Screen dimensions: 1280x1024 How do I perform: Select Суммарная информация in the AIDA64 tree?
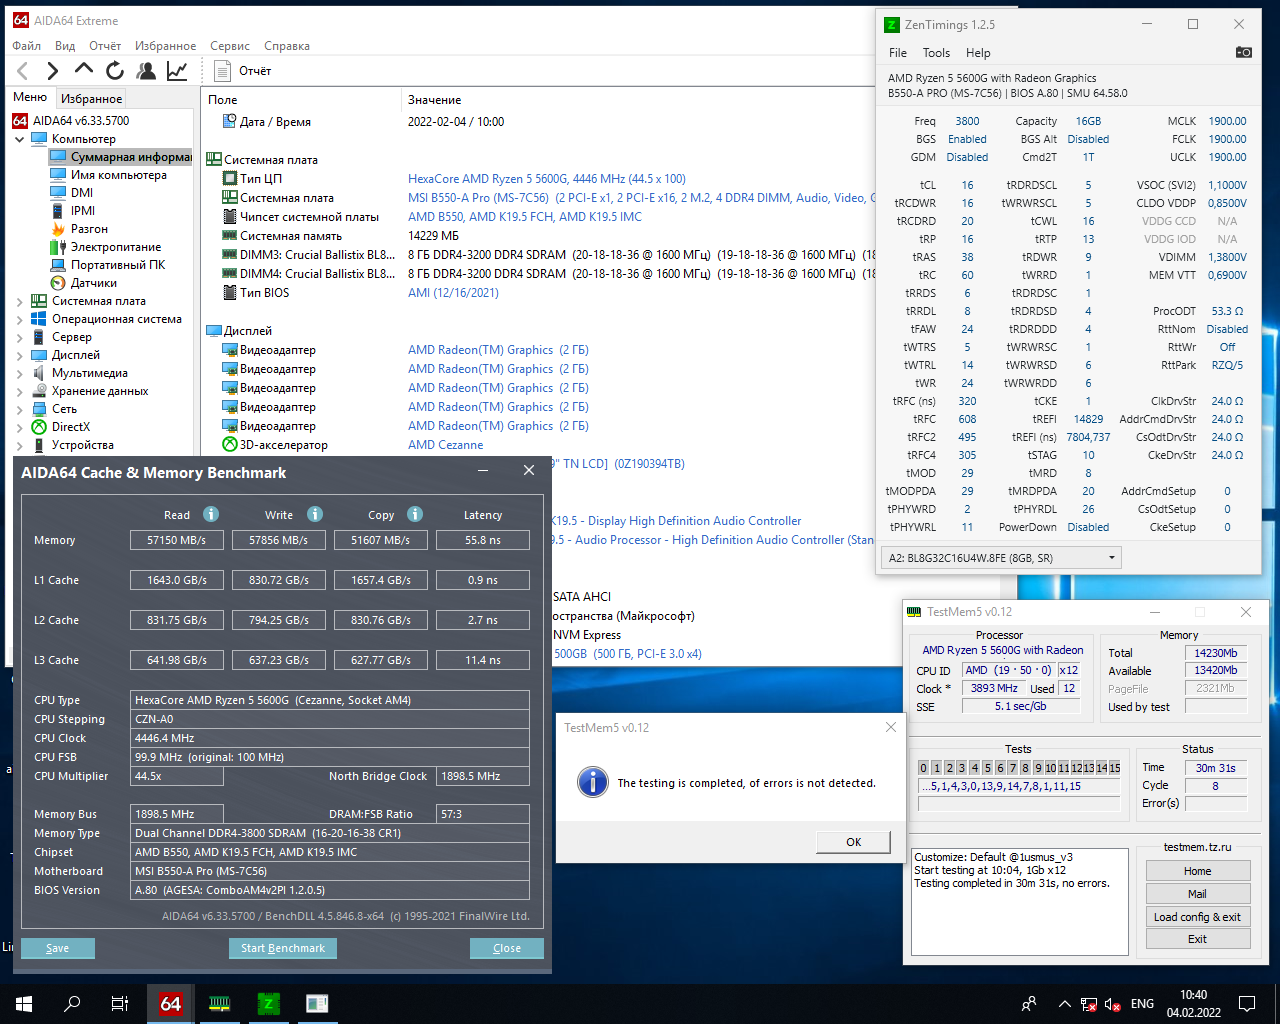pos(120,157)
